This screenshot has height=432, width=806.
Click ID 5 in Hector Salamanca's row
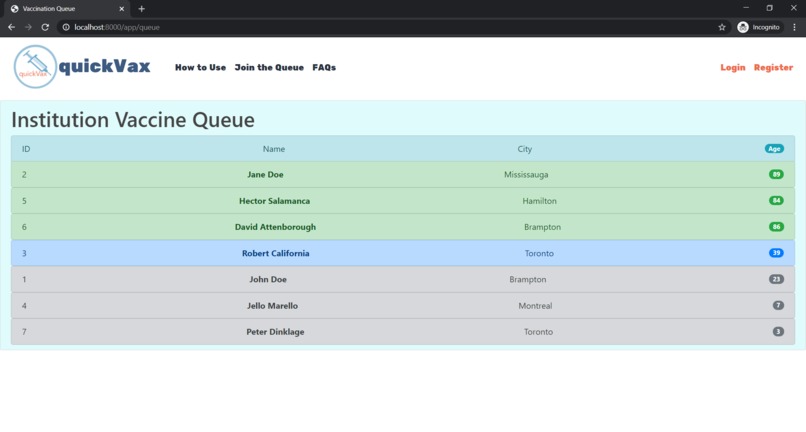click(x=24, y=201)
